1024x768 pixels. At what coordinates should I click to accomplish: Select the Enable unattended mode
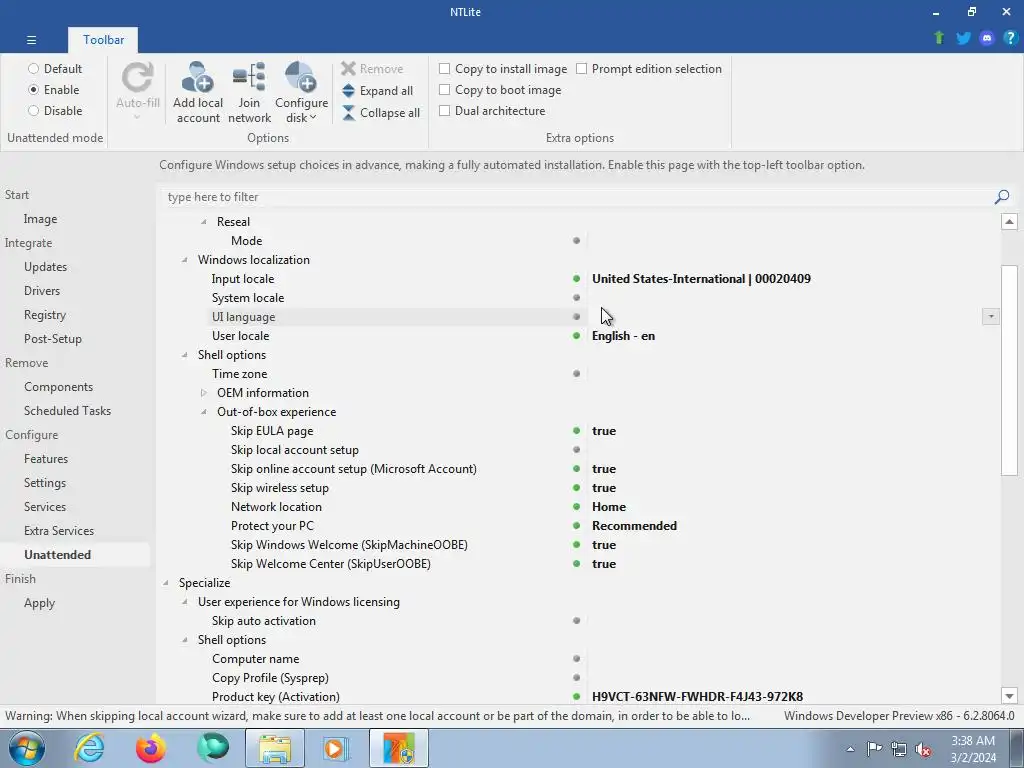(54, 89)
